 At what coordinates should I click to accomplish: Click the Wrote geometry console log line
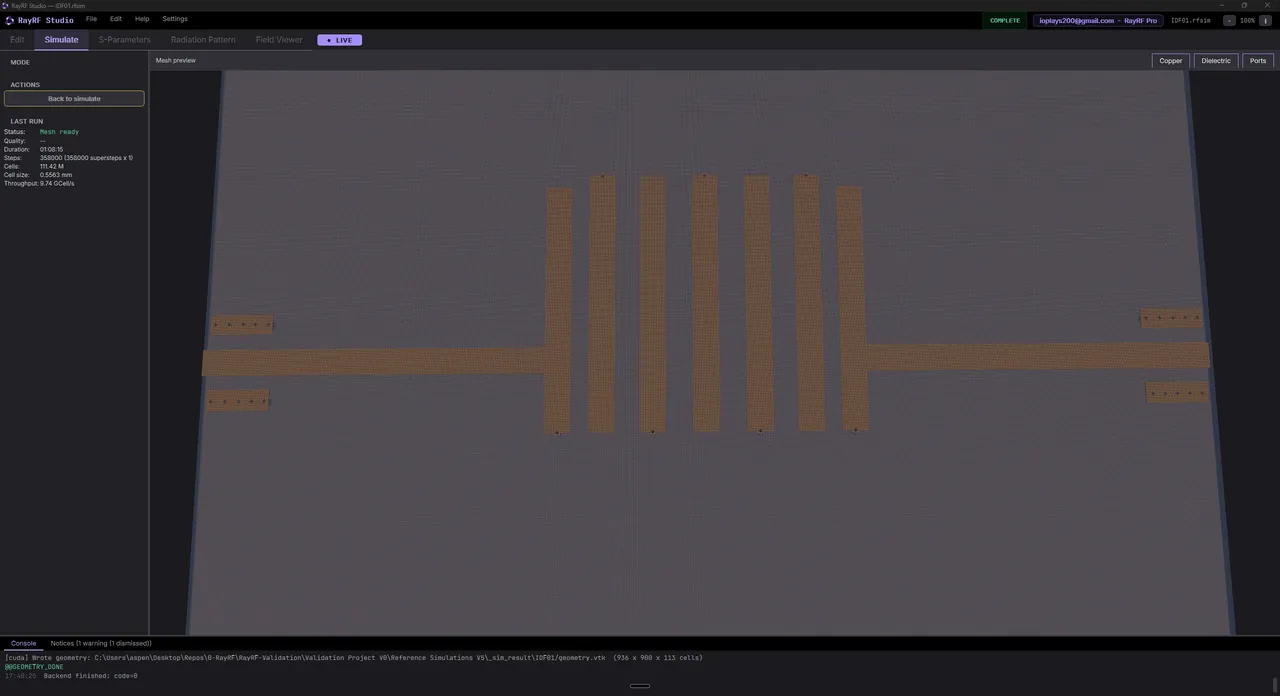(353, 658)
